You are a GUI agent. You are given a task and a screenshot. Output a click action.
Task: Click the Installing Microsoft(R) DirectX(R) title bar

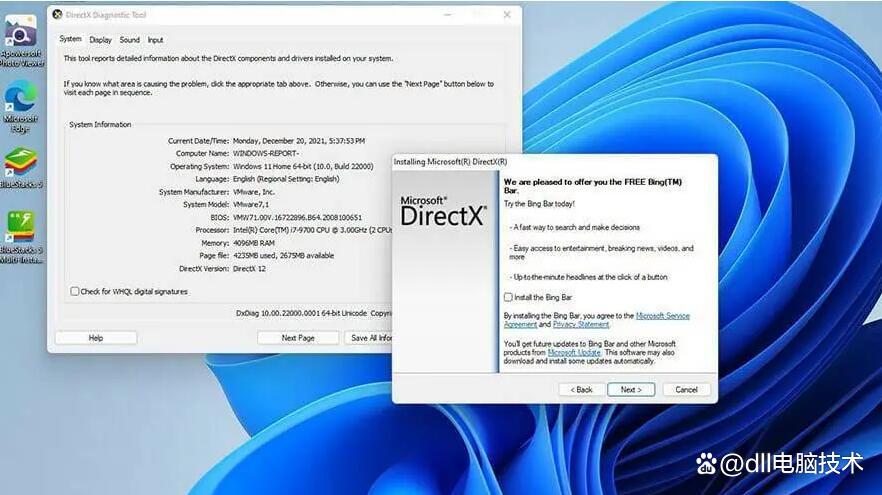(x=554, y=161)
